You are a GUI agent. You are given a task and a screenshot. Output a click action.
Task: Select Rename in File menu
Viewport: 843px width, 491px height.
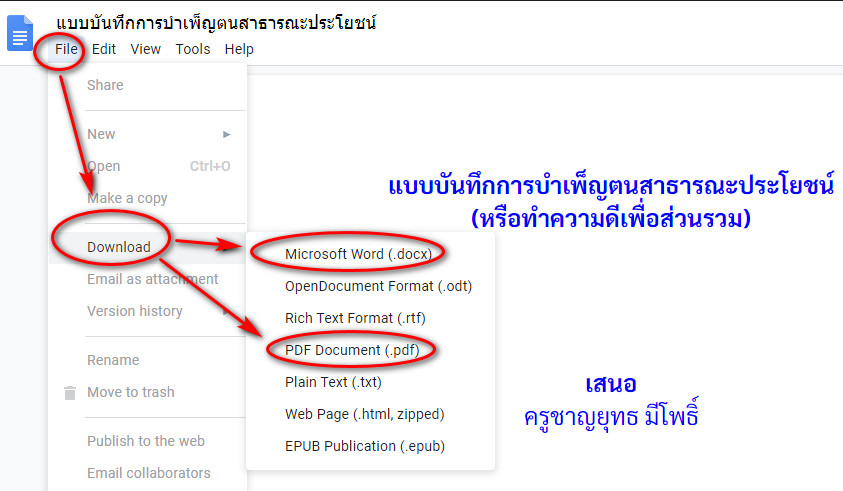(113, 360)
